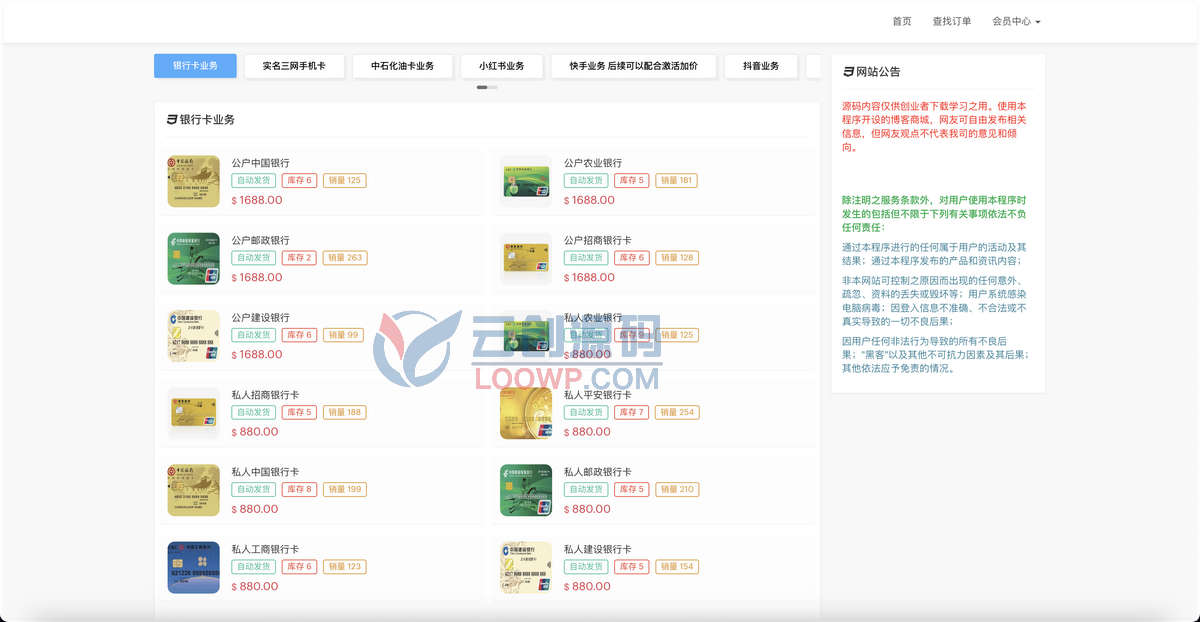Click the 私人邮政银行卡 product name

[x=598, y=471]
